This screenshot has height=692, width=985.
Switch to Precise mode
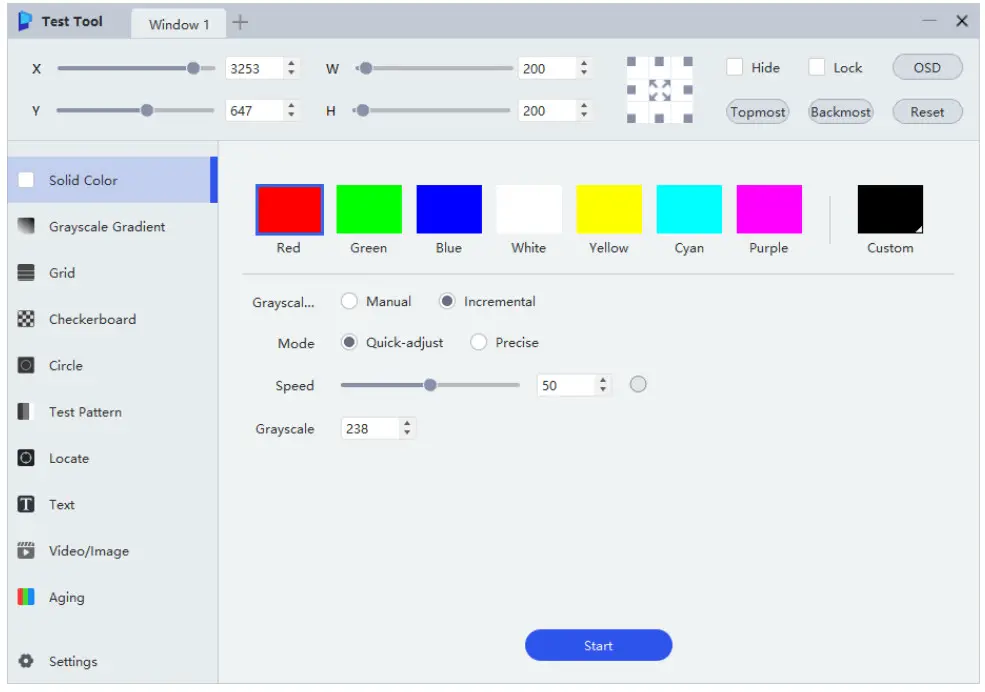click(480, 342)
